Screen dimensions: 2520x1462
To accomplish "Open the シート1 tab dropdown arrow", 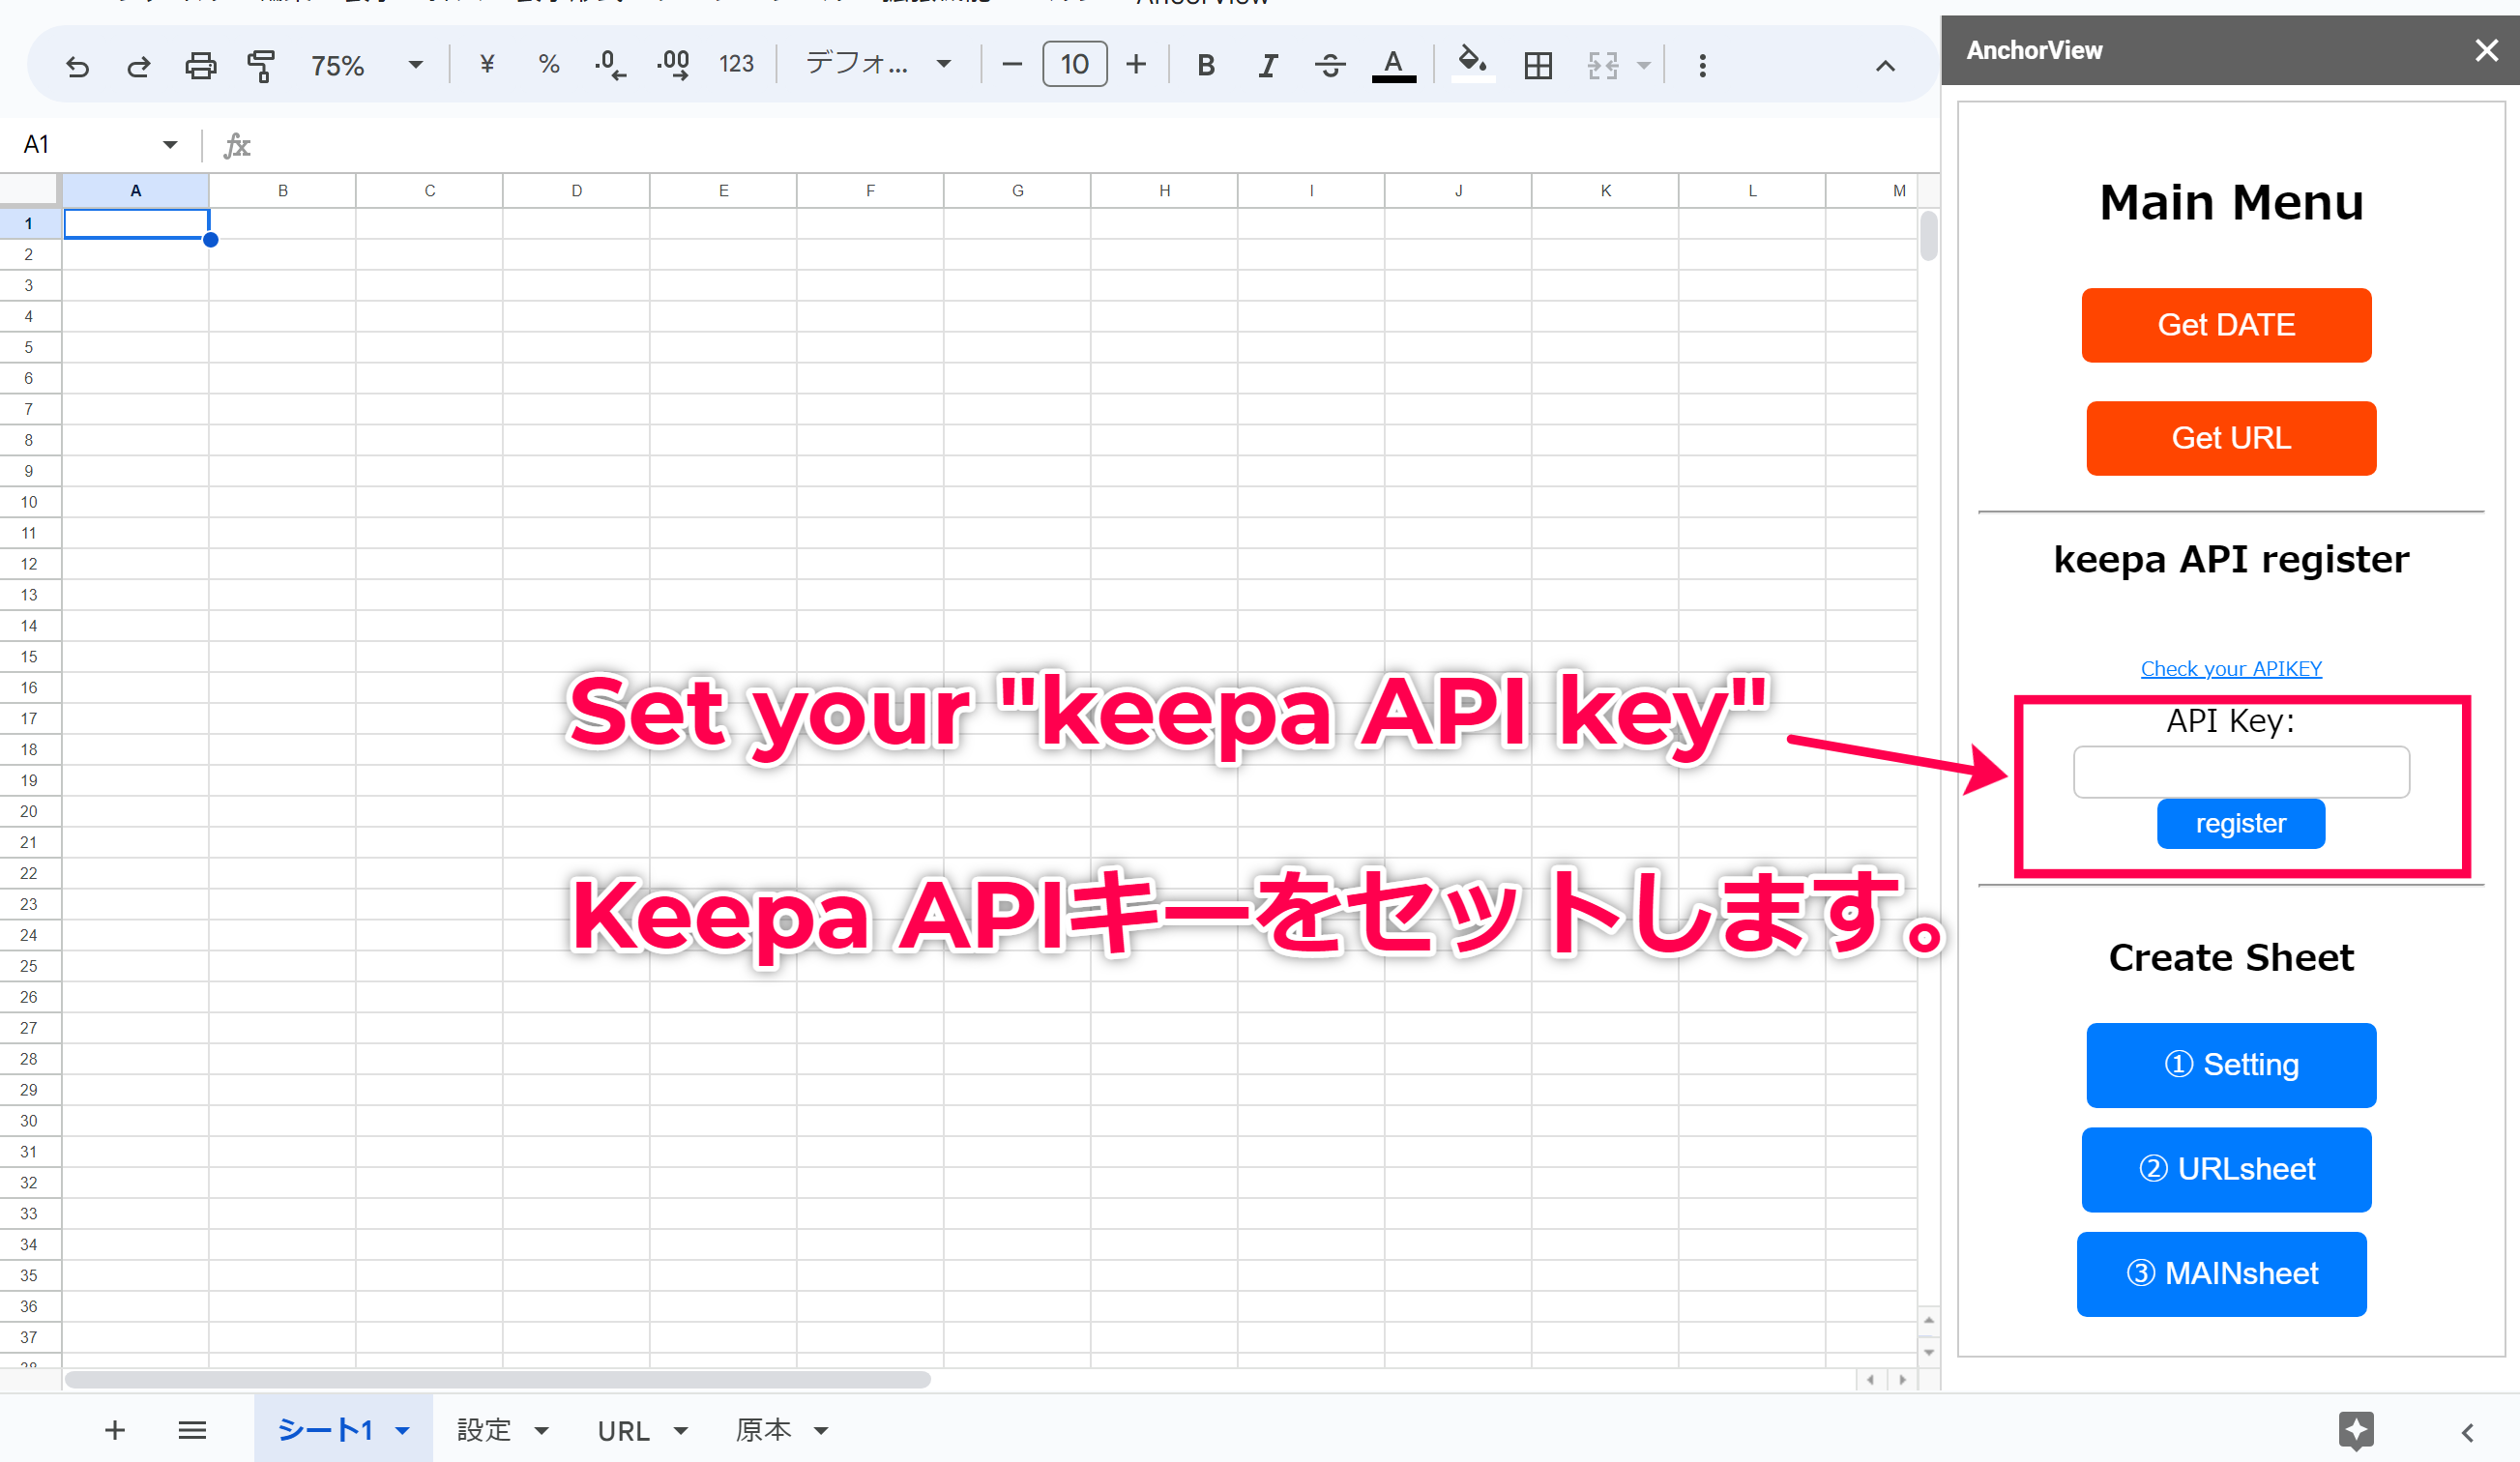I will click(402, 1431).
